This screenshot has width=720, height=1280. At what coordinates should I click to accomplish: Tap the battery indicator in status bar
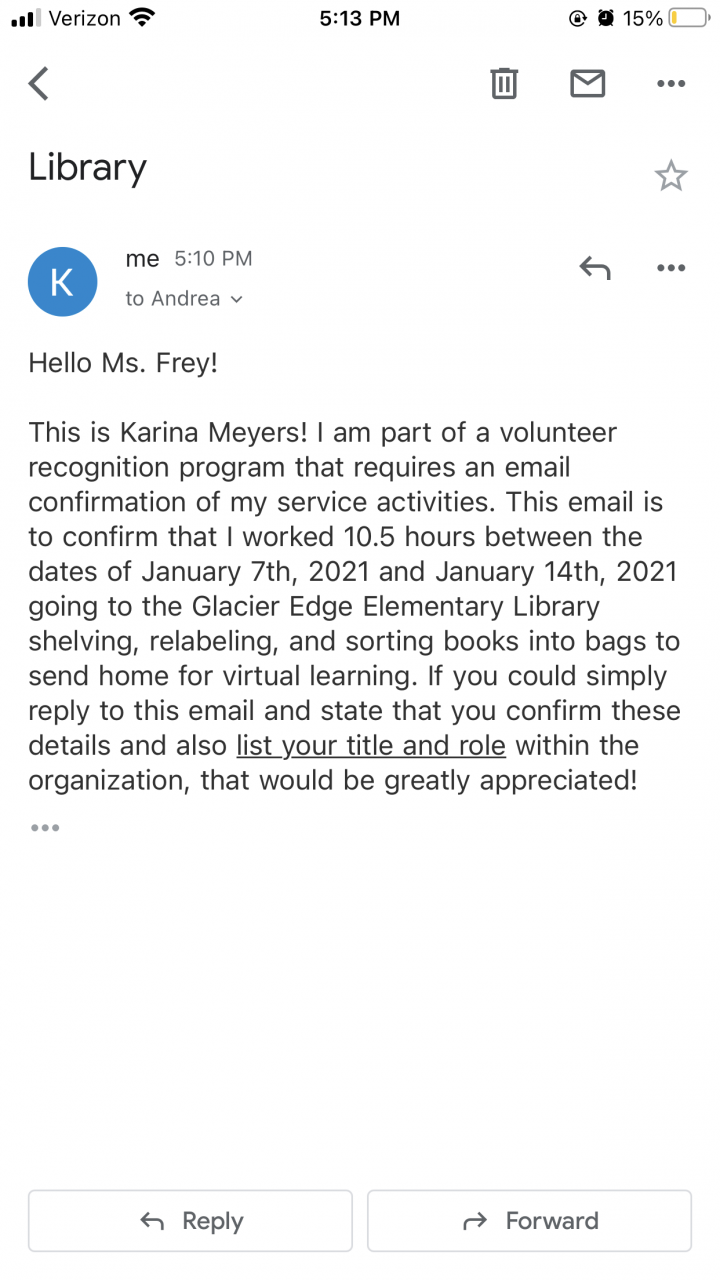[x=688, y=18]
